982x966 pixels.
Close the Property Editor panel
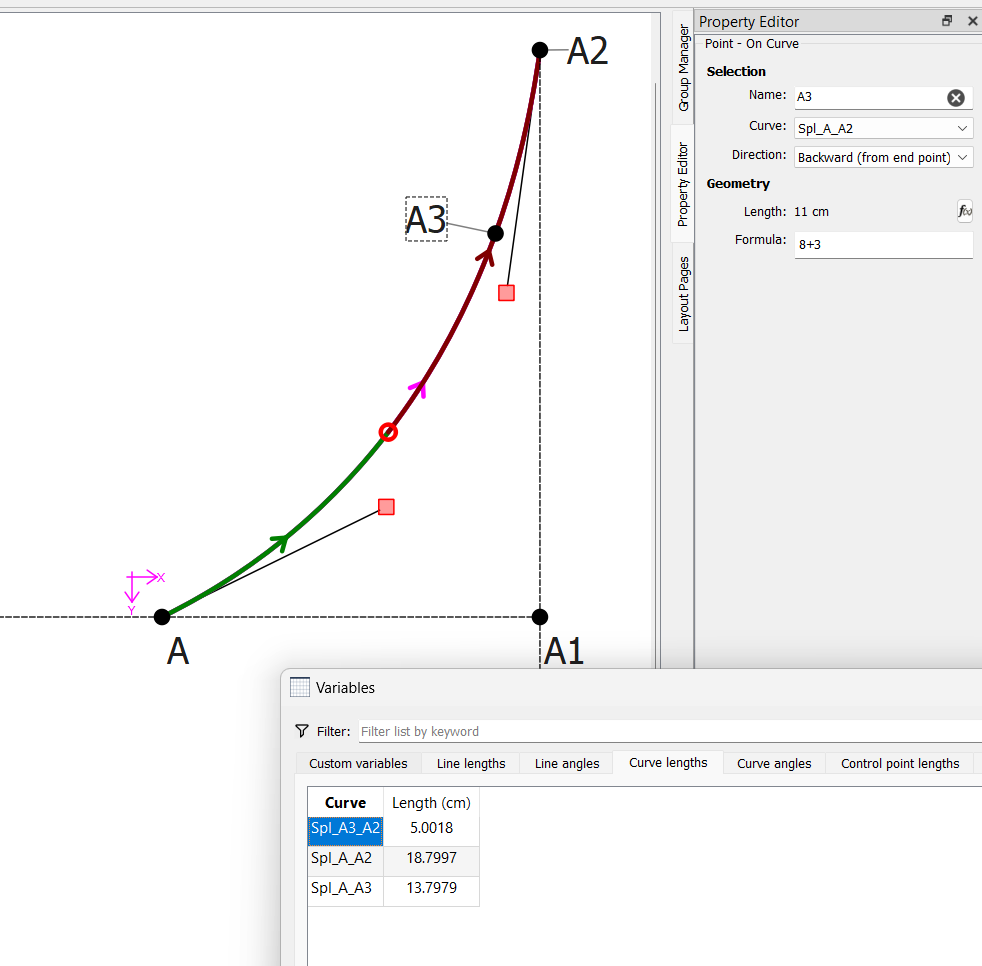click(x=972, y=21)
